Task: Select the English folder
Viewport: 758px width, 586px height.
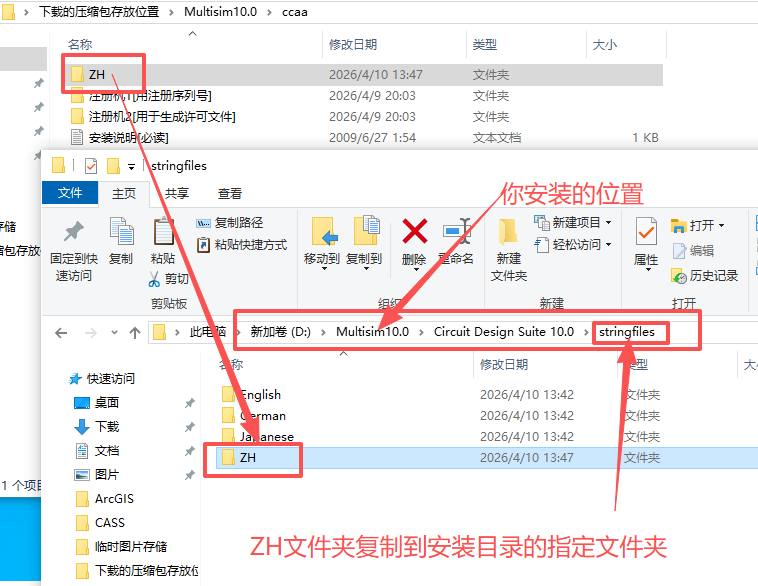Action: pos(251,395)
